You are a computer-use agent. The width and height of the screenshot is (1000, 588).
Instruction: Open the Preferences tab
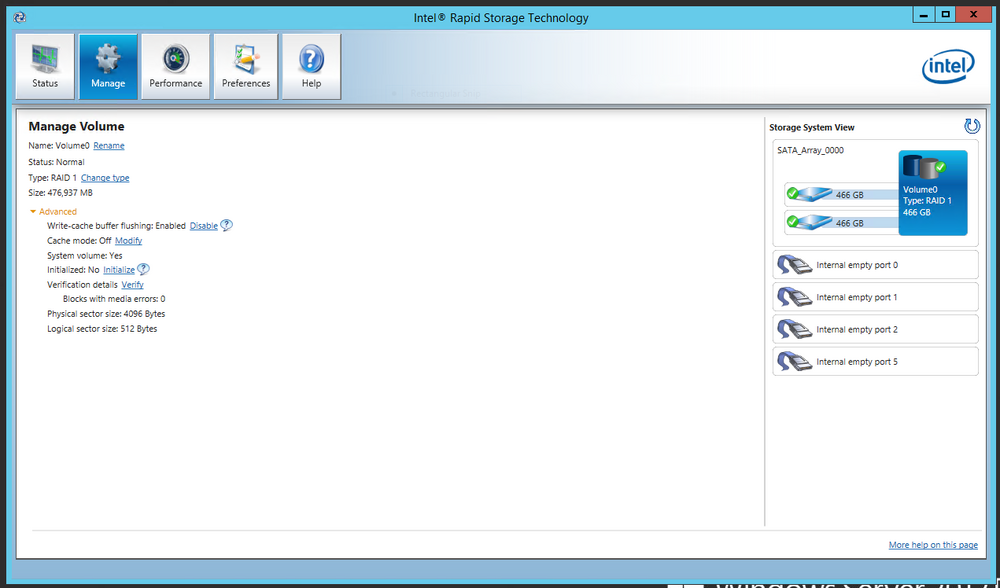[246, 67]
